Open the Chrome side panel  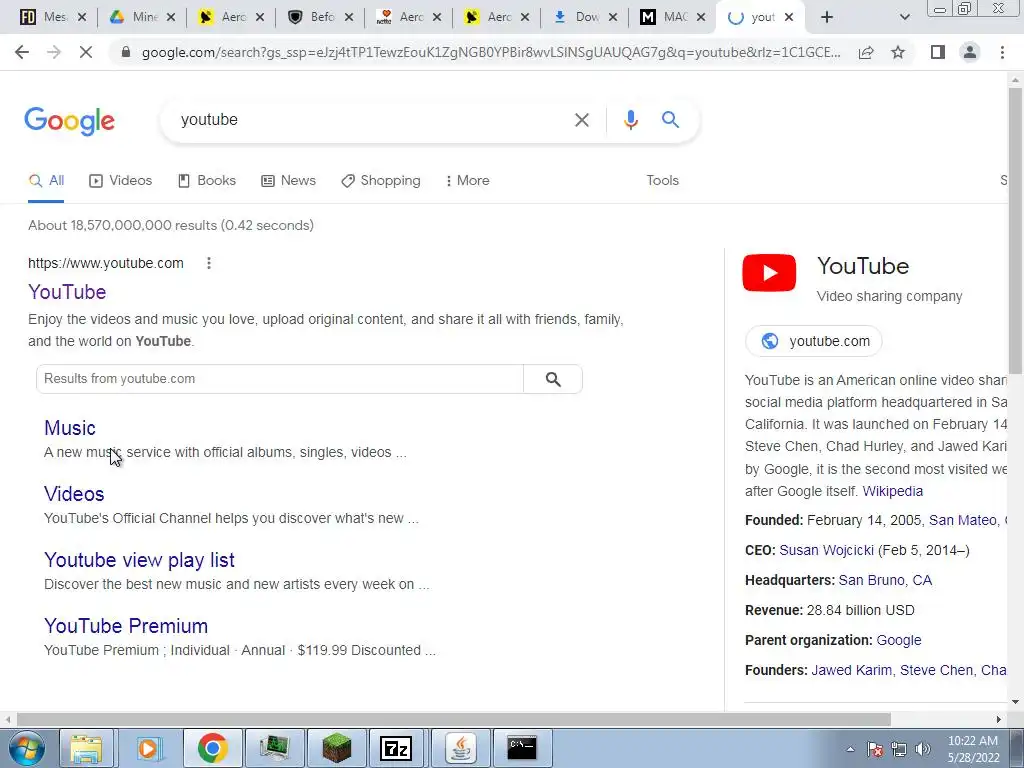tap(938, 52)
